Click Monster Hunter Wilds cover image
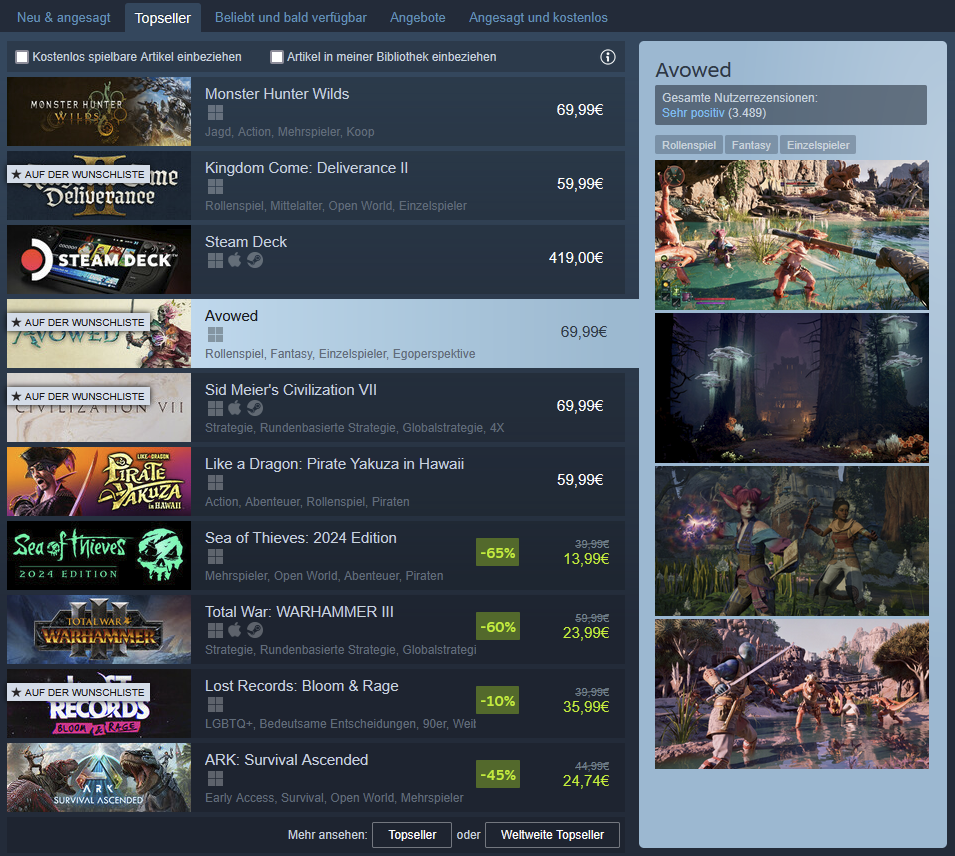The width and height of the screenshot is (955, 856). [99, 111]
